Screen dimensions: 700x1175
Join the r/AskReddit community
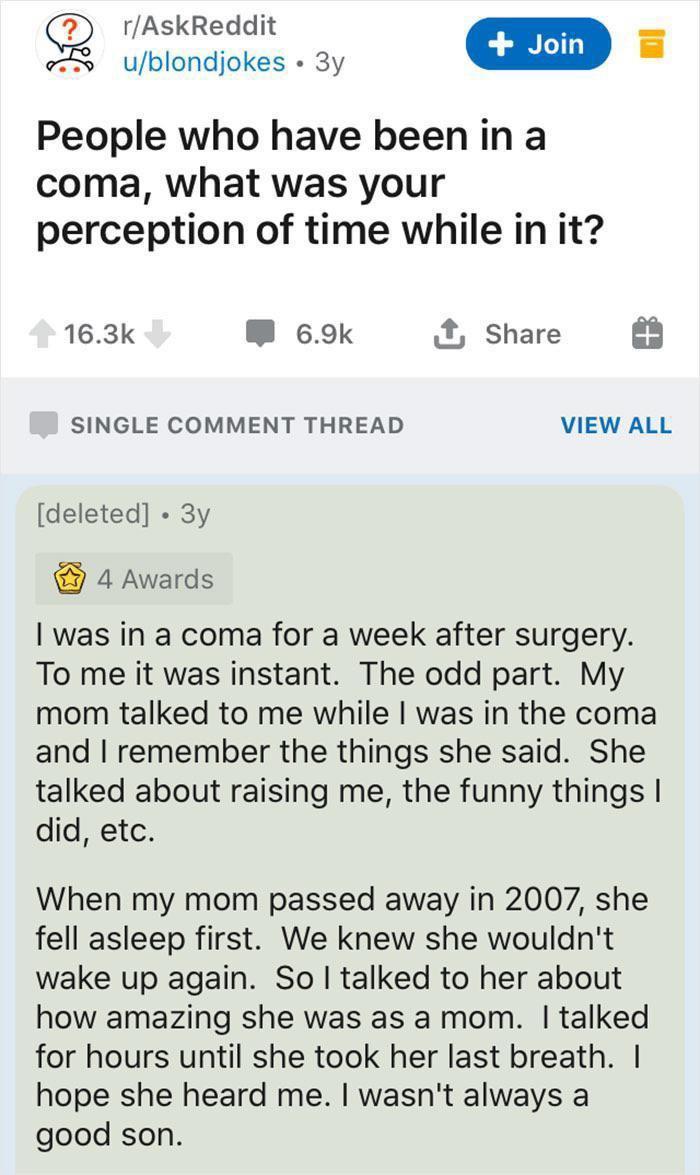[x=538, y=43]
